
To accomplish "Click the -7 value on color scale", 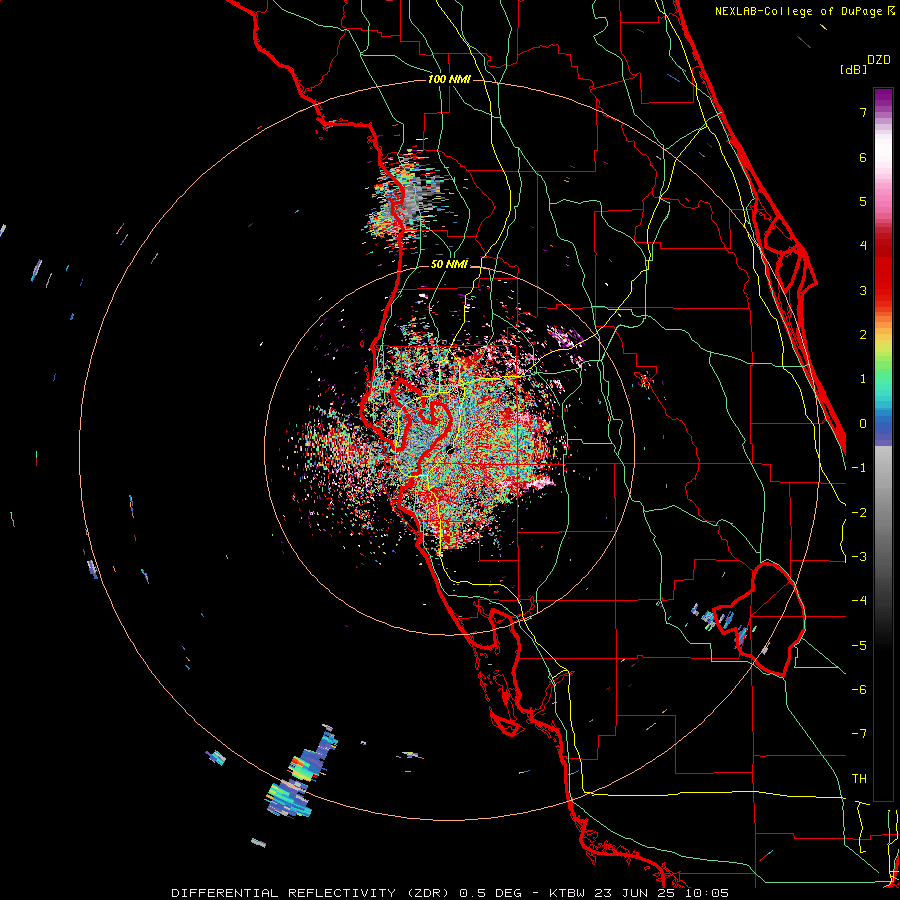I will coord(859,734).
